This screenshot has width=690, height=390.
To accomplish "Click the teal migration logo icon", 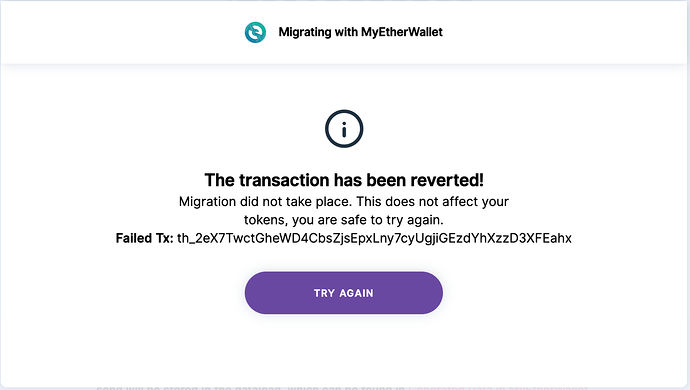I will (x=255, y=32).
